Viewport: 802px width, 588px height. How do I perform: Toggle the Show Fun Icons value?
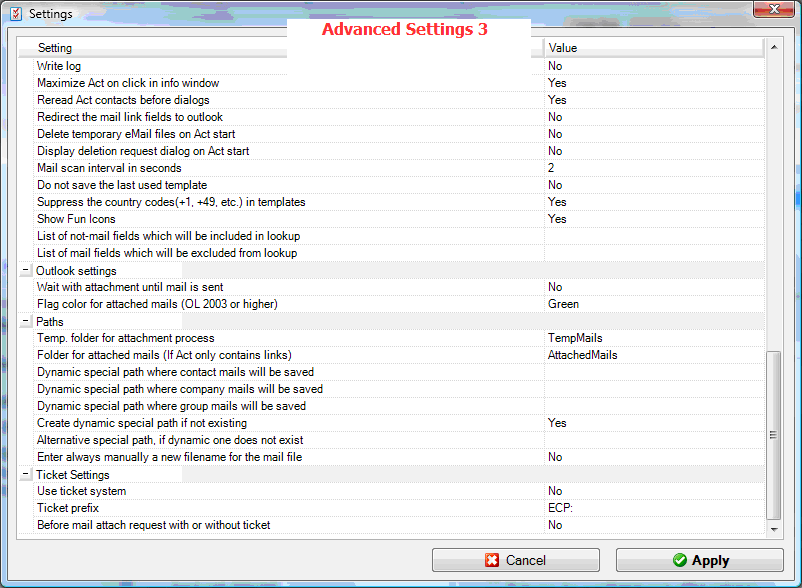pyautogui.click(x=557, y=219)
